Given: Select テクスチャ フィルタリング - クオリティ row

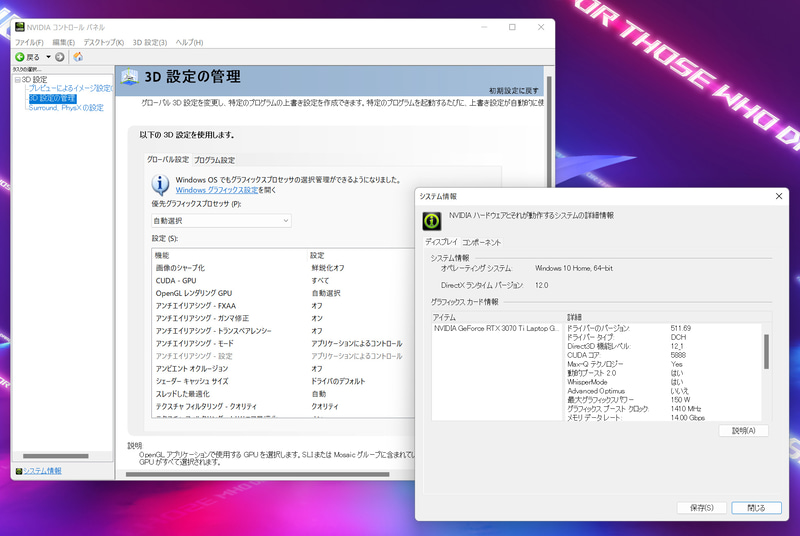Looking at the screenshot, I should pos(283,406).
